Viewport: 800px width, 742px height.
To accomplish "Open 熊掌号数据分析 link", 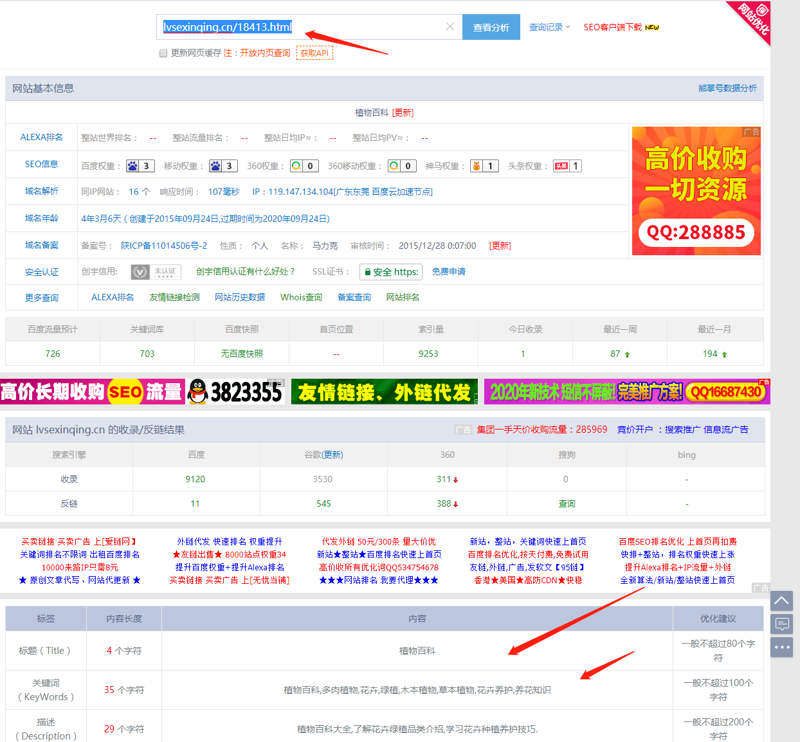I will point(728,88).
